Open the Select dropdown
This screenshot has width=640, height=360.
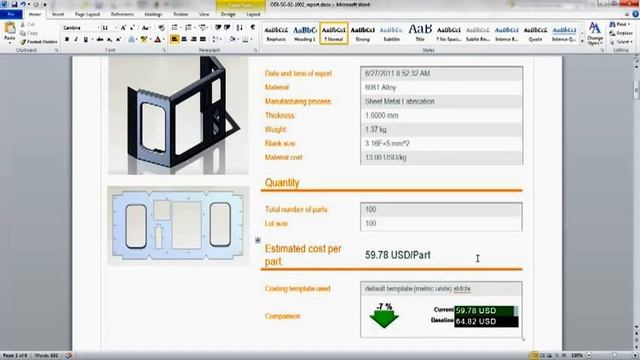click(621, 42)
